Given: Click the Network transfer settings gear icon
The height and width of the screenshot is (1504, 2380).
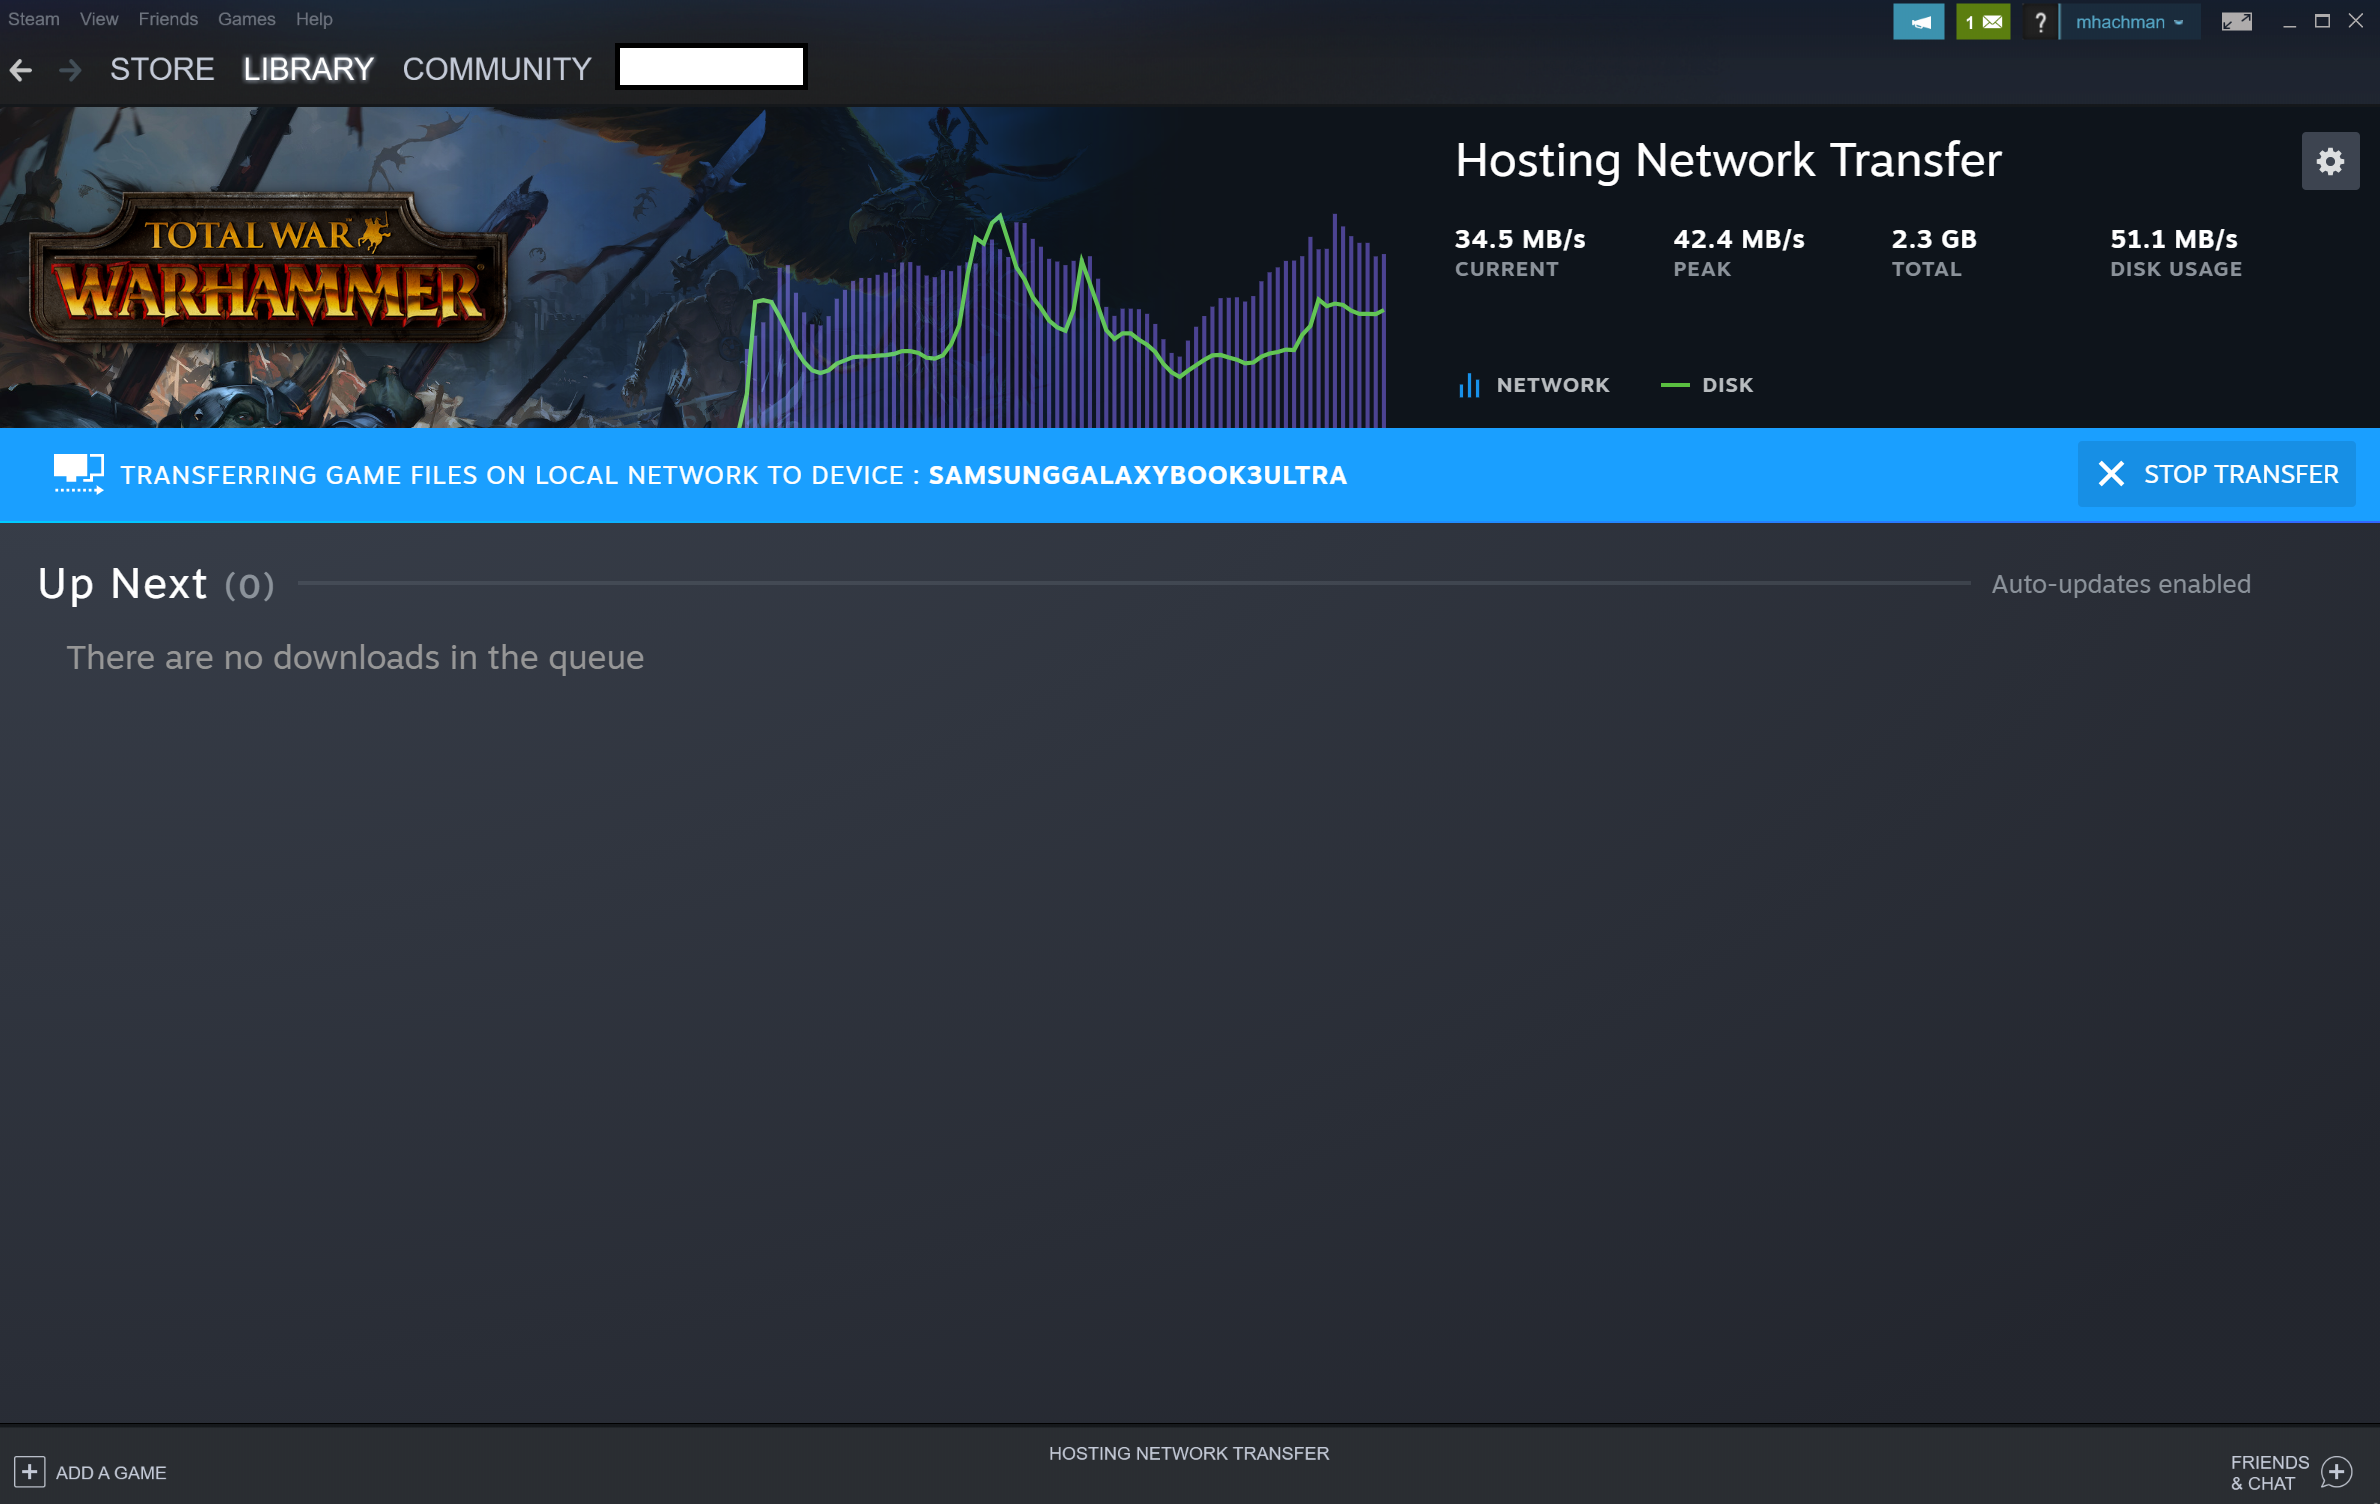Looking at the screenshot, I should pos(2330,159).
